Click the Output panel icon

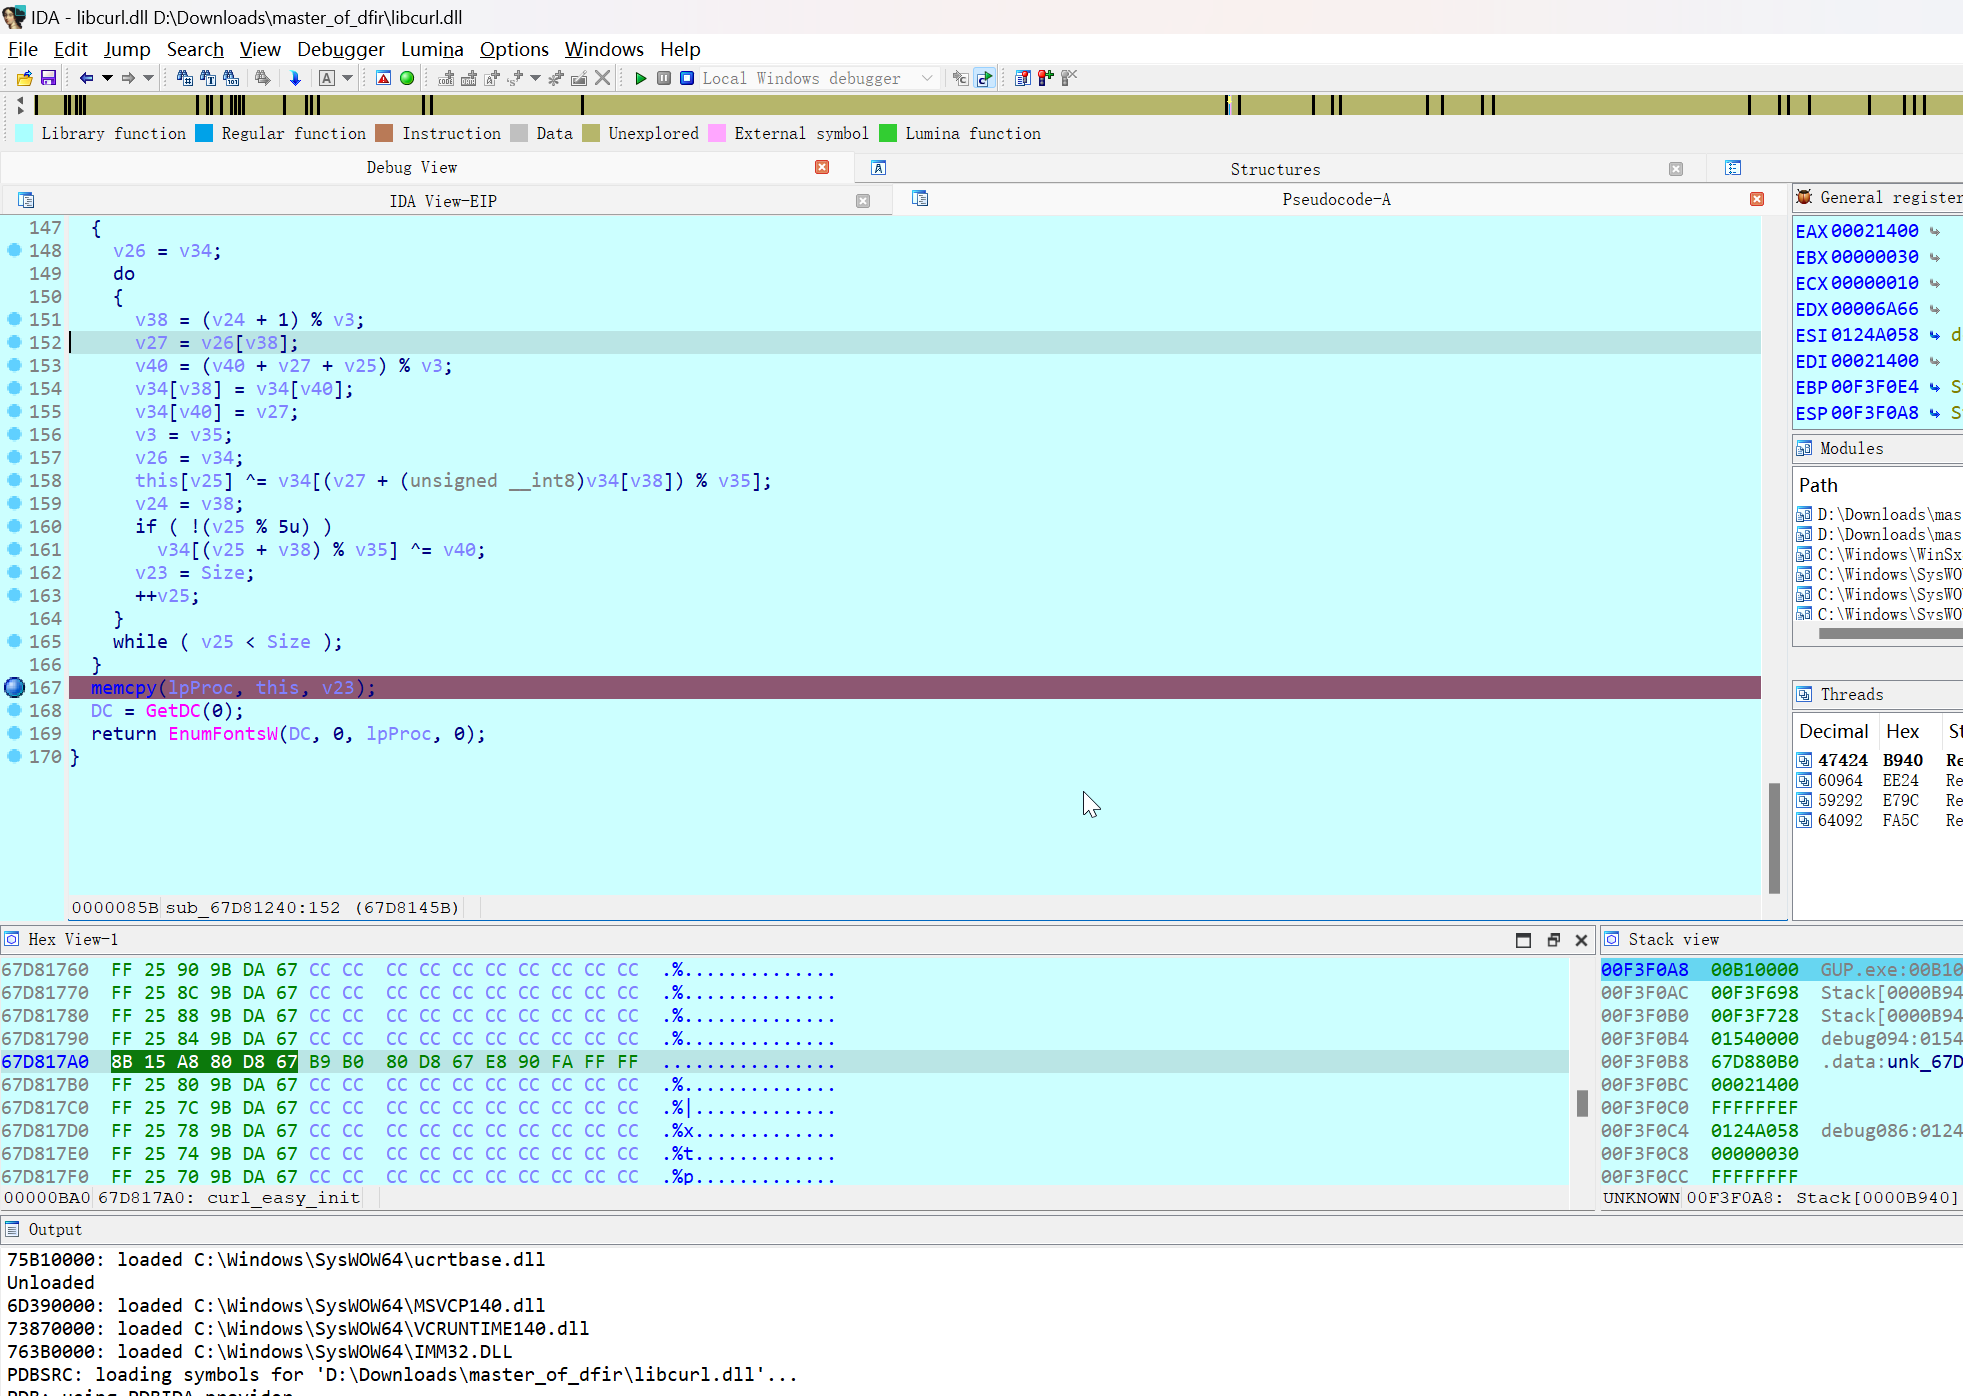[12, 1229]
